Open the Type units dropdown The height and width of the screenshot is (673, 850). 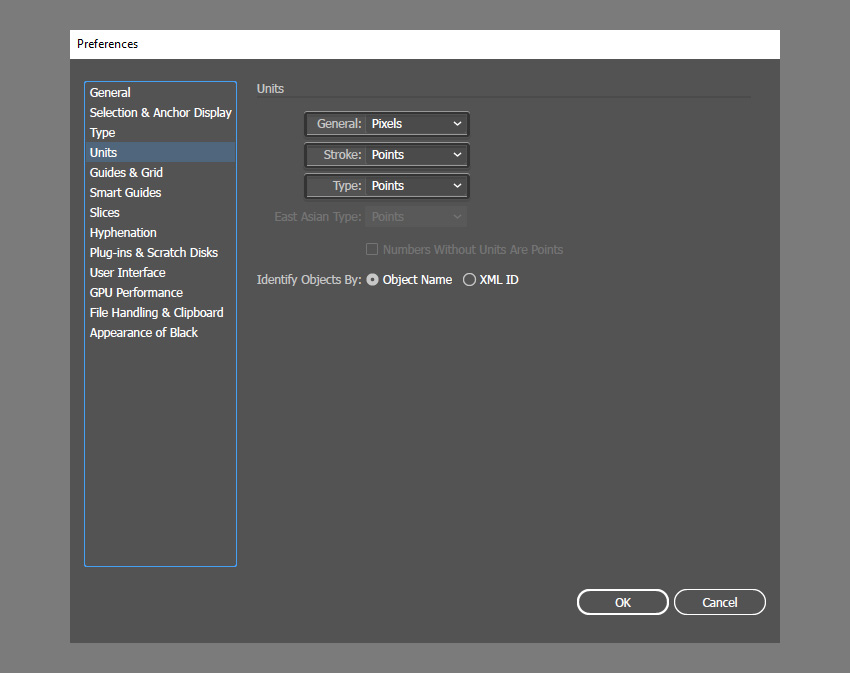[x=416, y=185]
